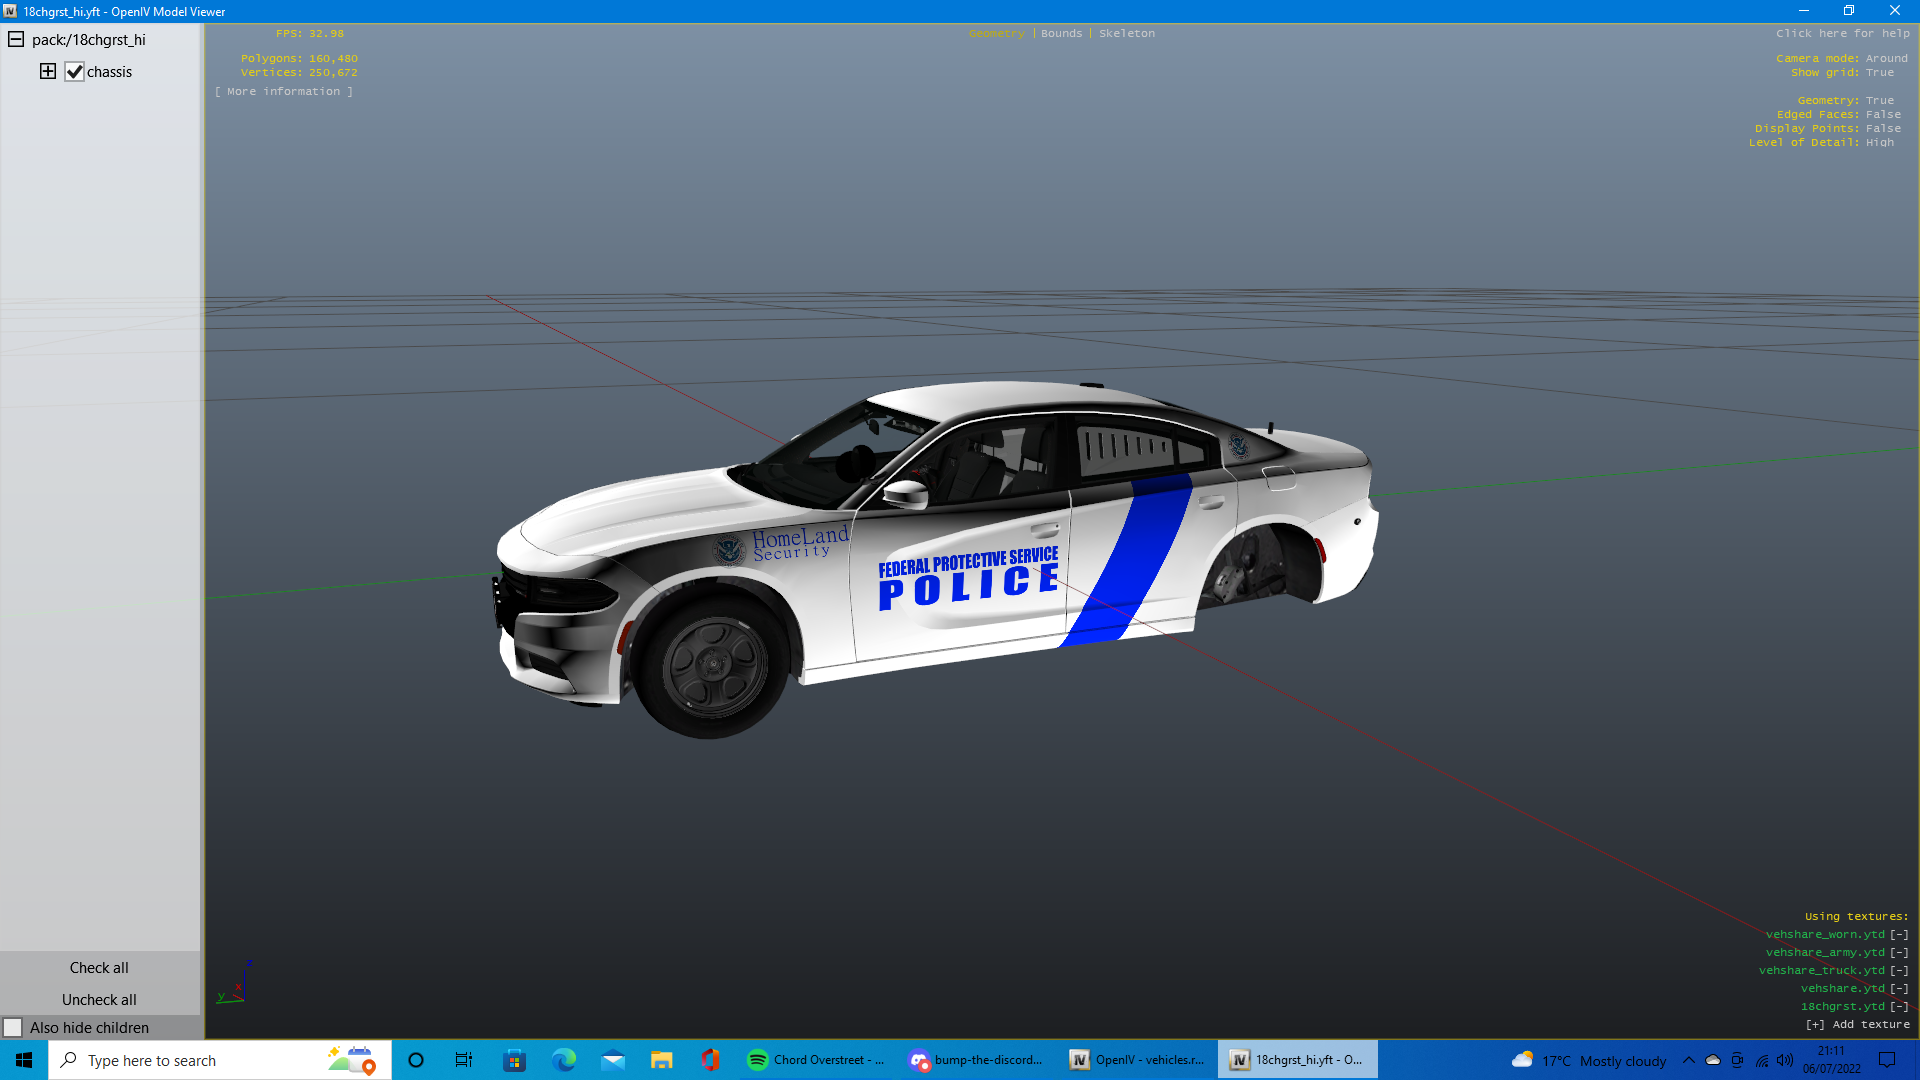Toggle Edged Faces setting value
The width and height of the screenshot is (1920, 1080).
coord(1883,115)
